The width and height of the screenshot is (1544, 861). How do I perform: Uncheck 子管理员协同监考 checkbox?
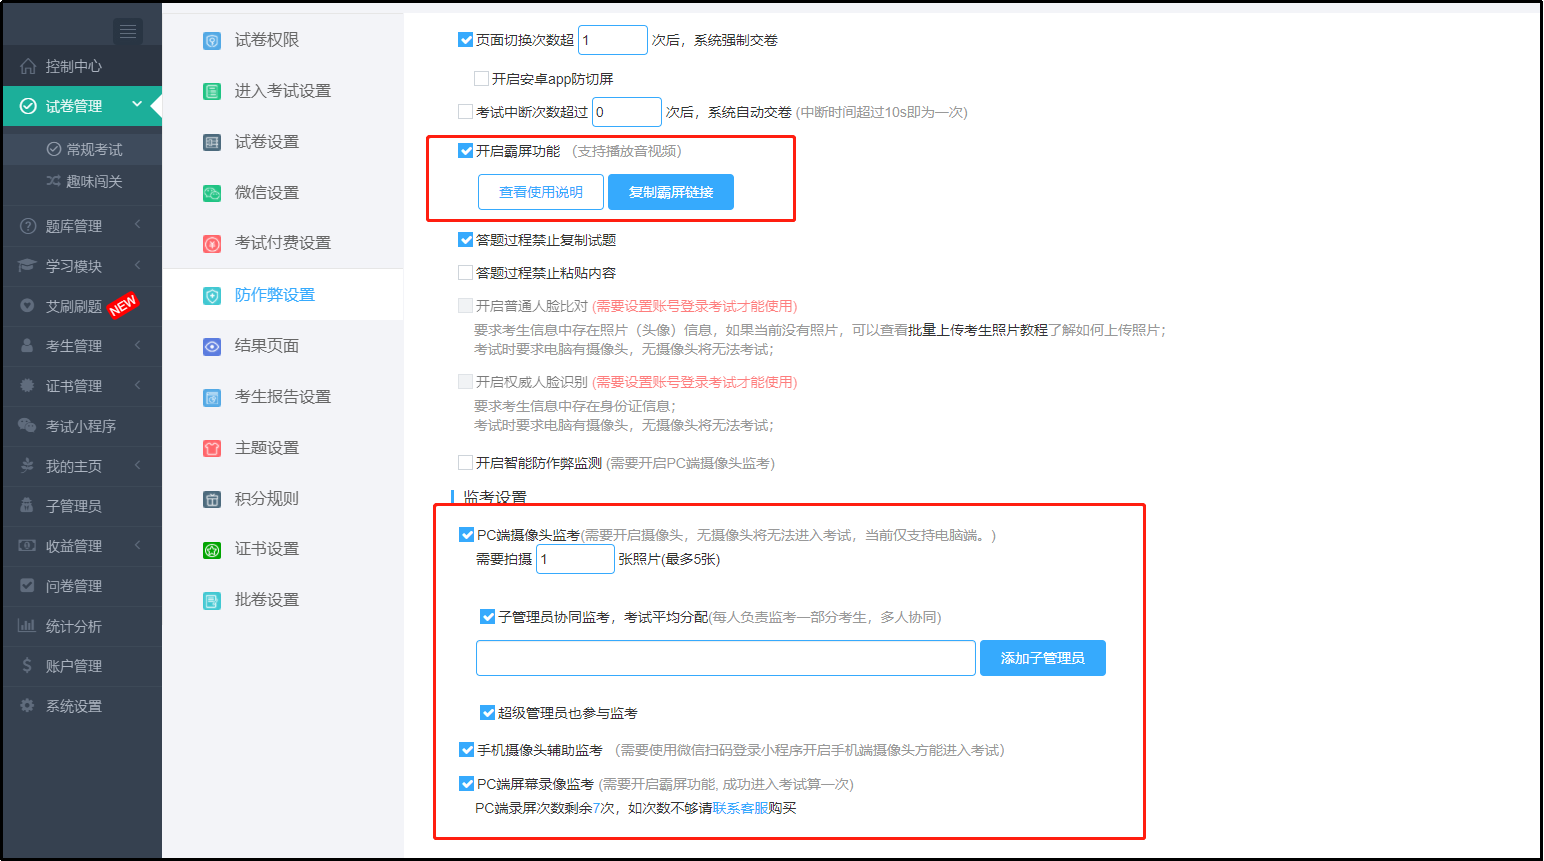[x=487, y=617]
